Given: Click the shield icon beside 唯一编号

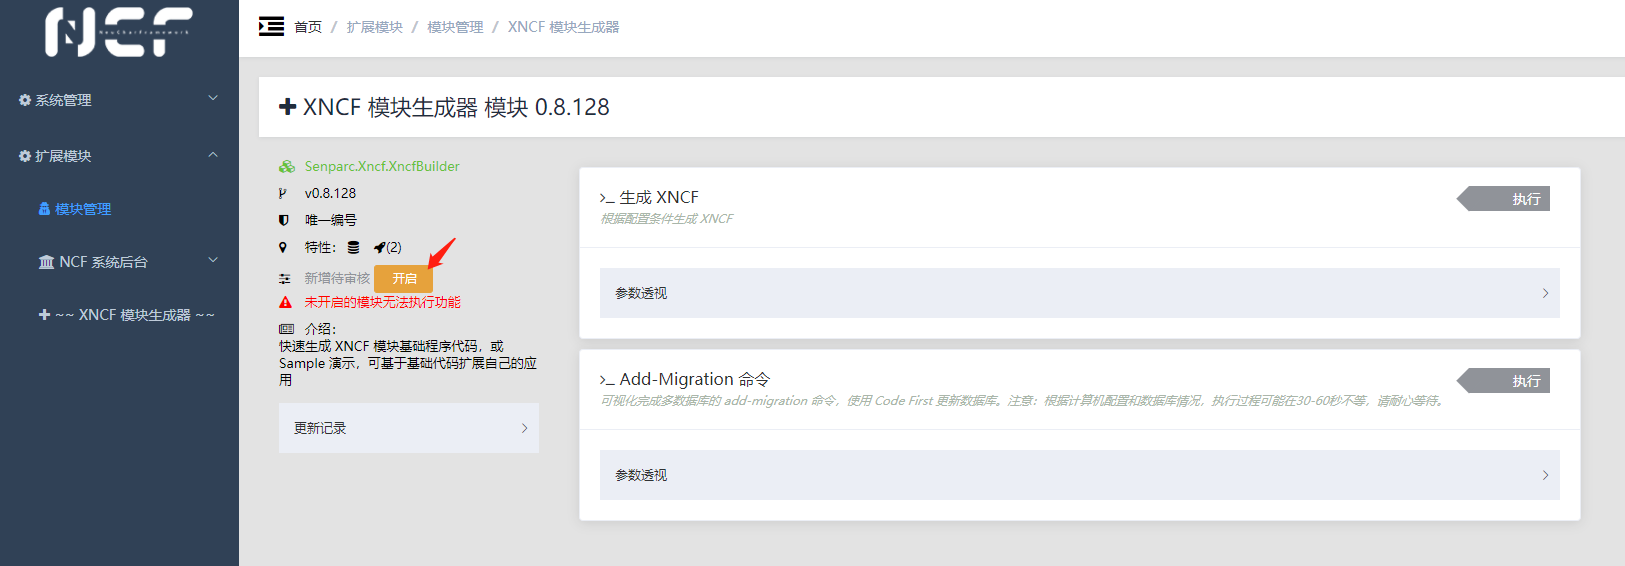Looking at the screenshot, I should (x=283, y=220).
